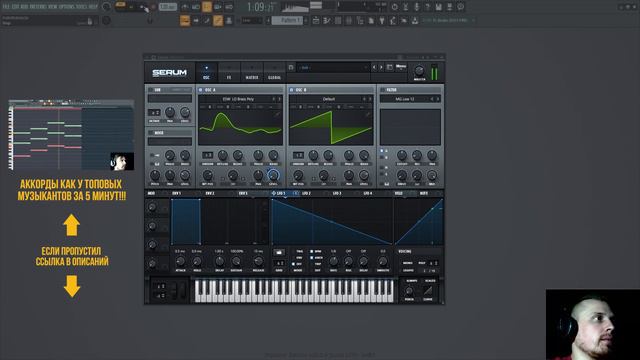Turn the OSC A LEVEL knob
This screenshot has height=360, width=640.
[x=273, y=176]
